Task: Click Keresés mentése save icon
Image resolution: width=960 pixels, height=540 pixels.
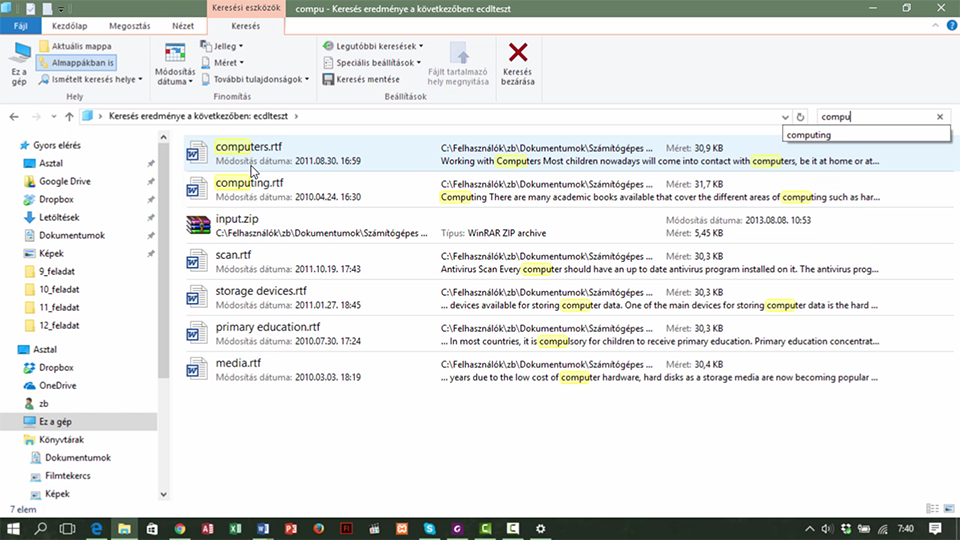Action: point(328,79)
